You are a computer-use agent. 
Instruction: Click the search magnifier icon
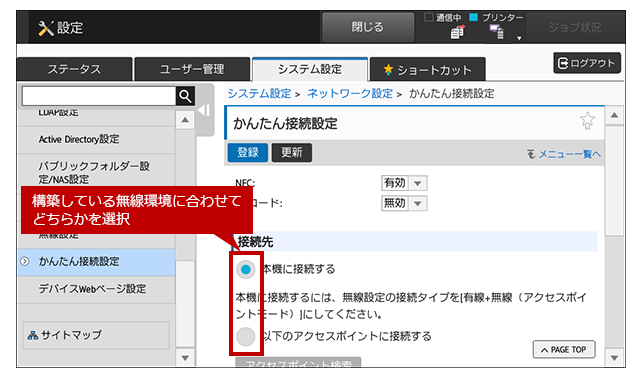(185, 96)
